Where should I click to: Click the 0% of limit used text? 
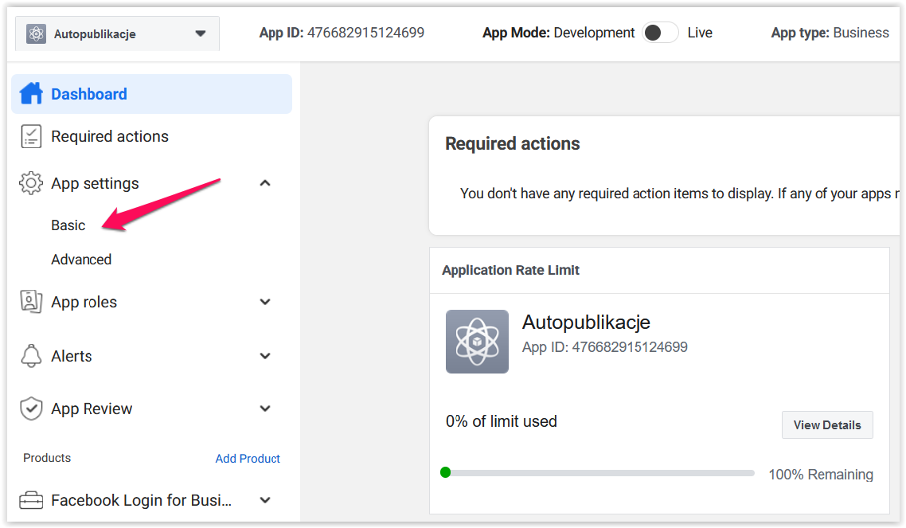pos(502,422)
